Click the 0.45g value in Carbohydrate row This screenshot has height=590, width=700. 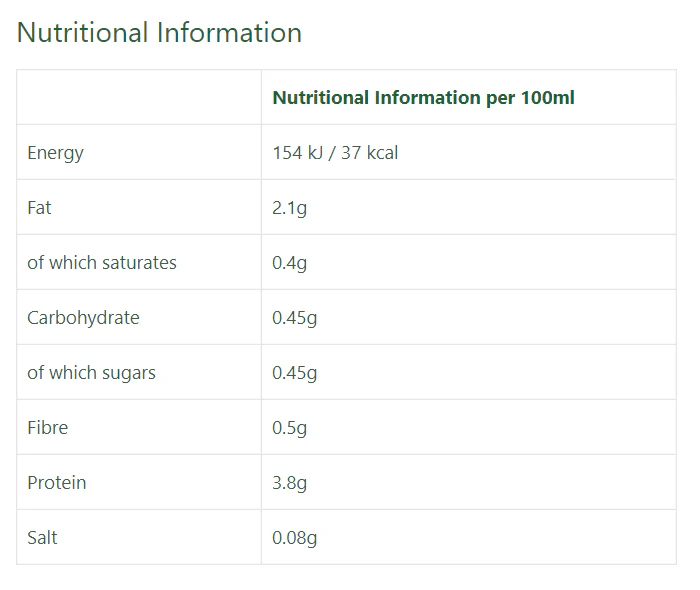(294, 318)
